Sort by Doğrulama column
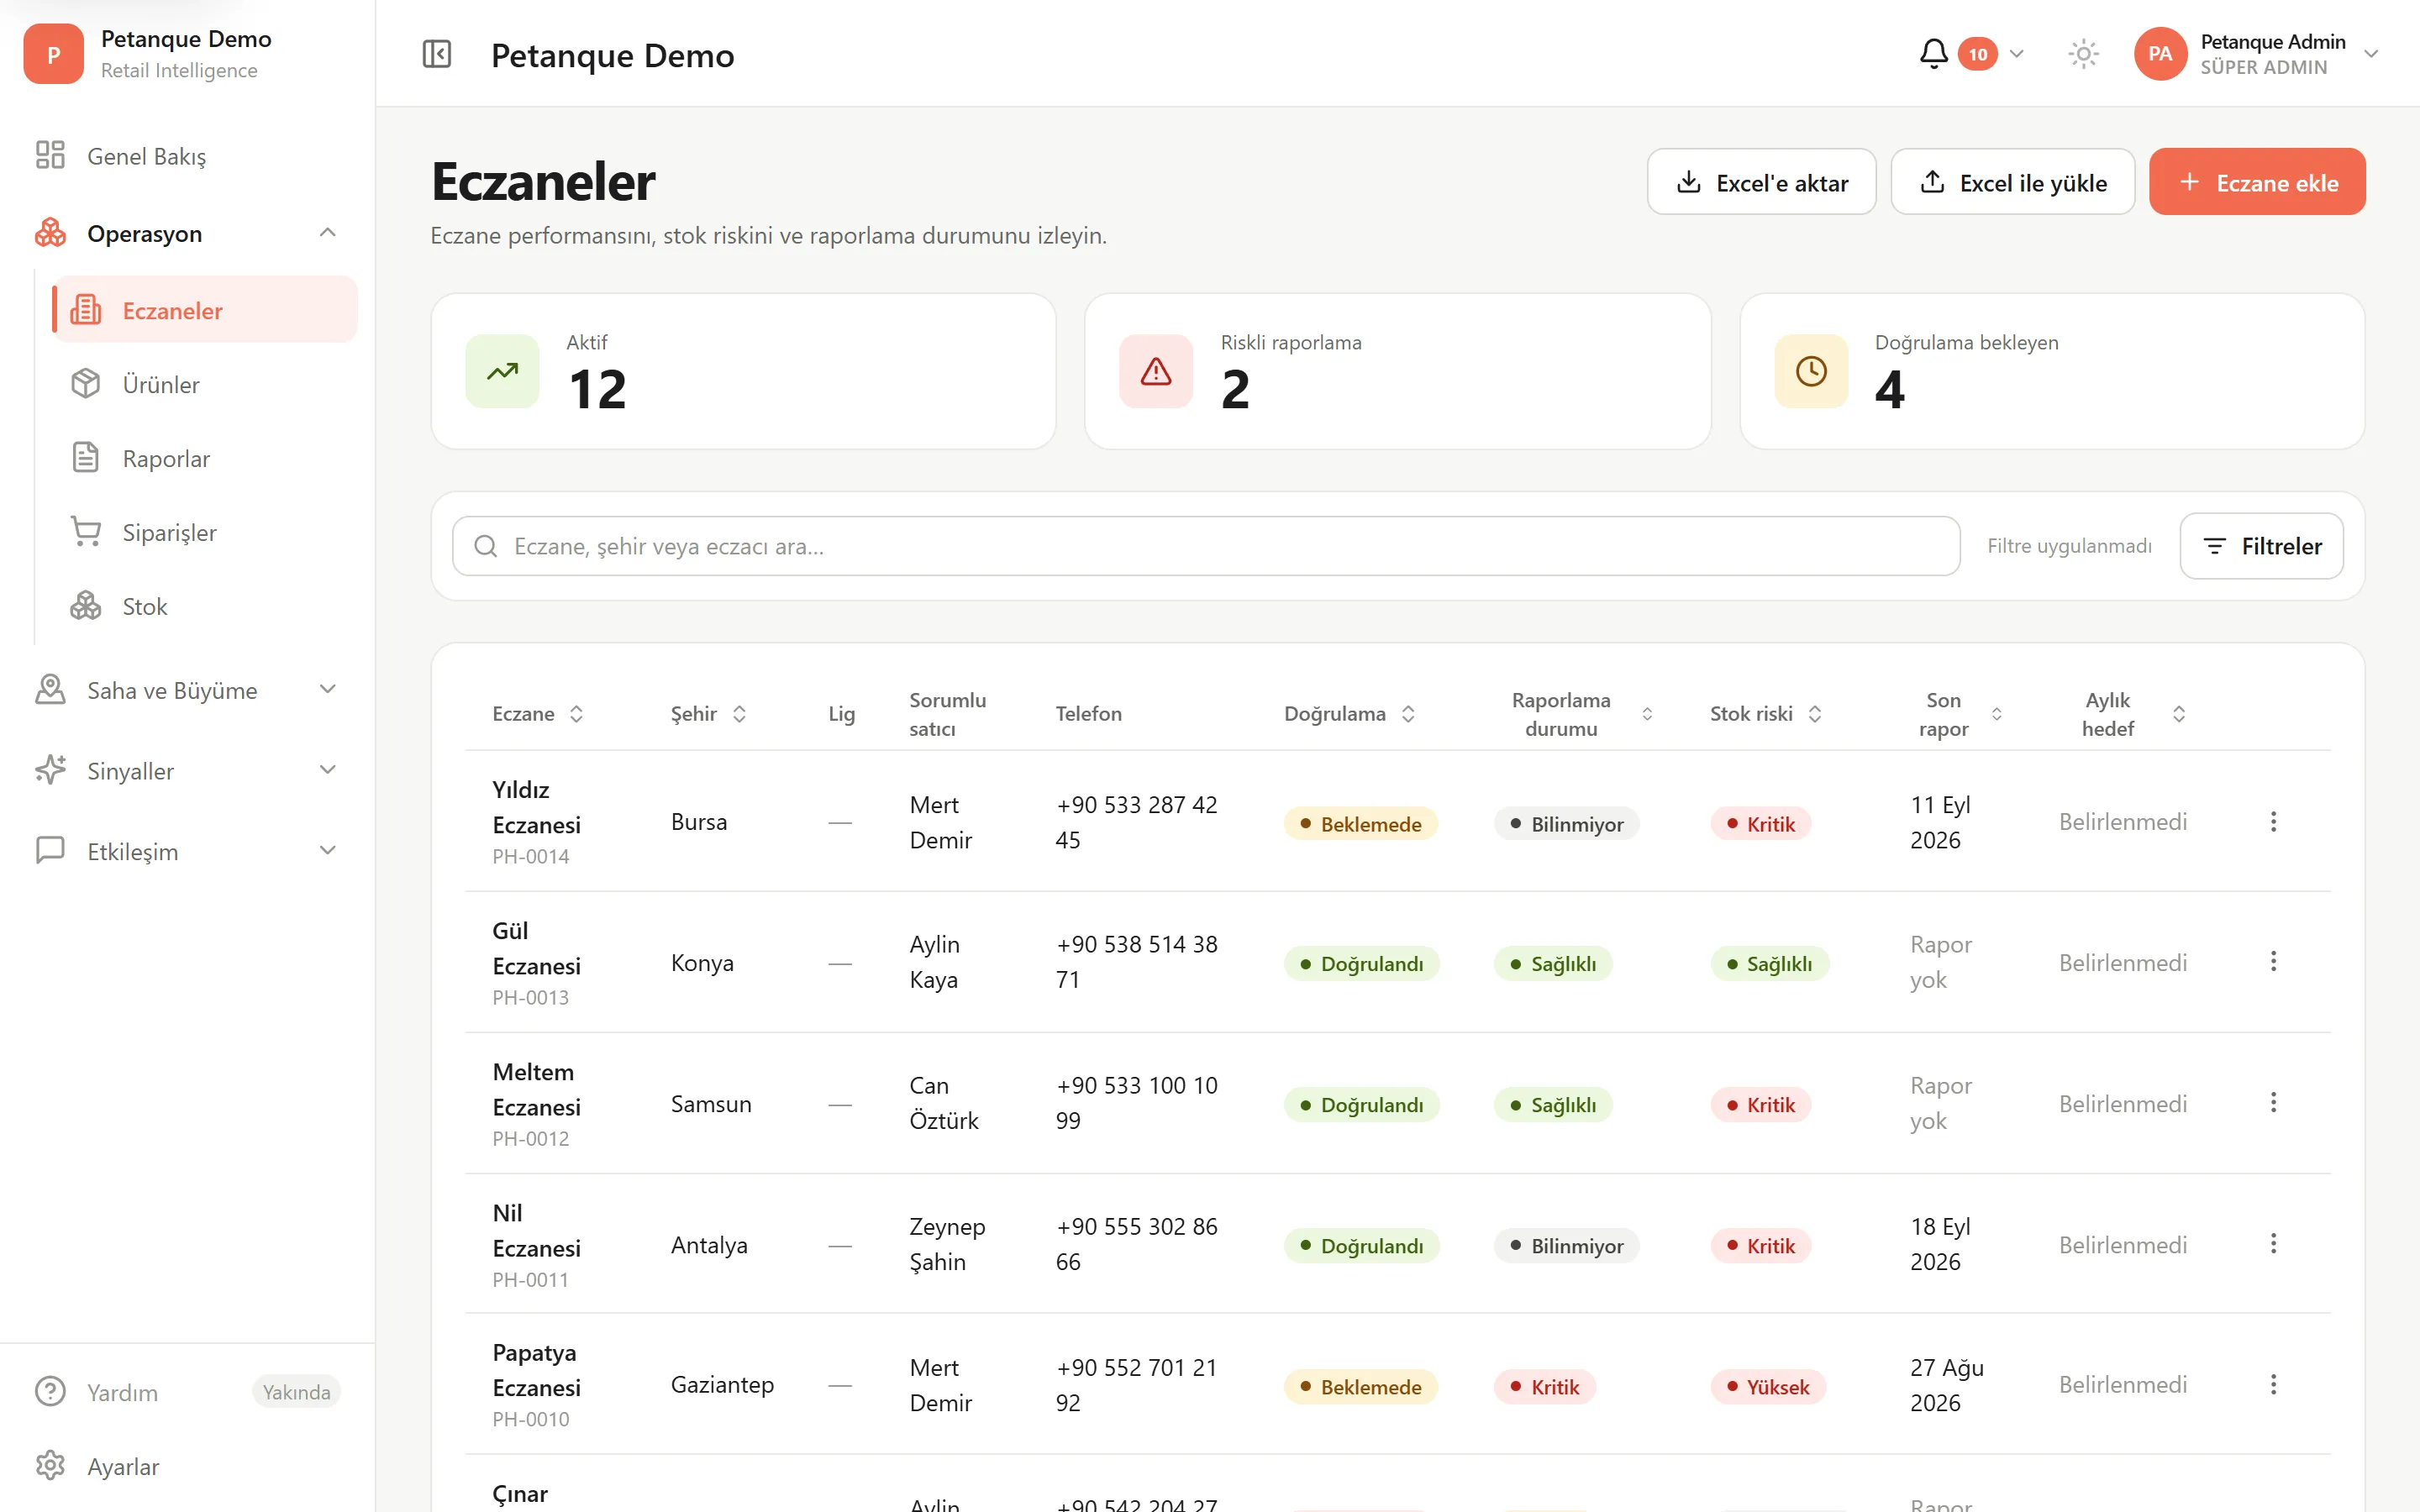Image resolution: width=2420 pixels, height=1512 pixels. coord(1350,714)
